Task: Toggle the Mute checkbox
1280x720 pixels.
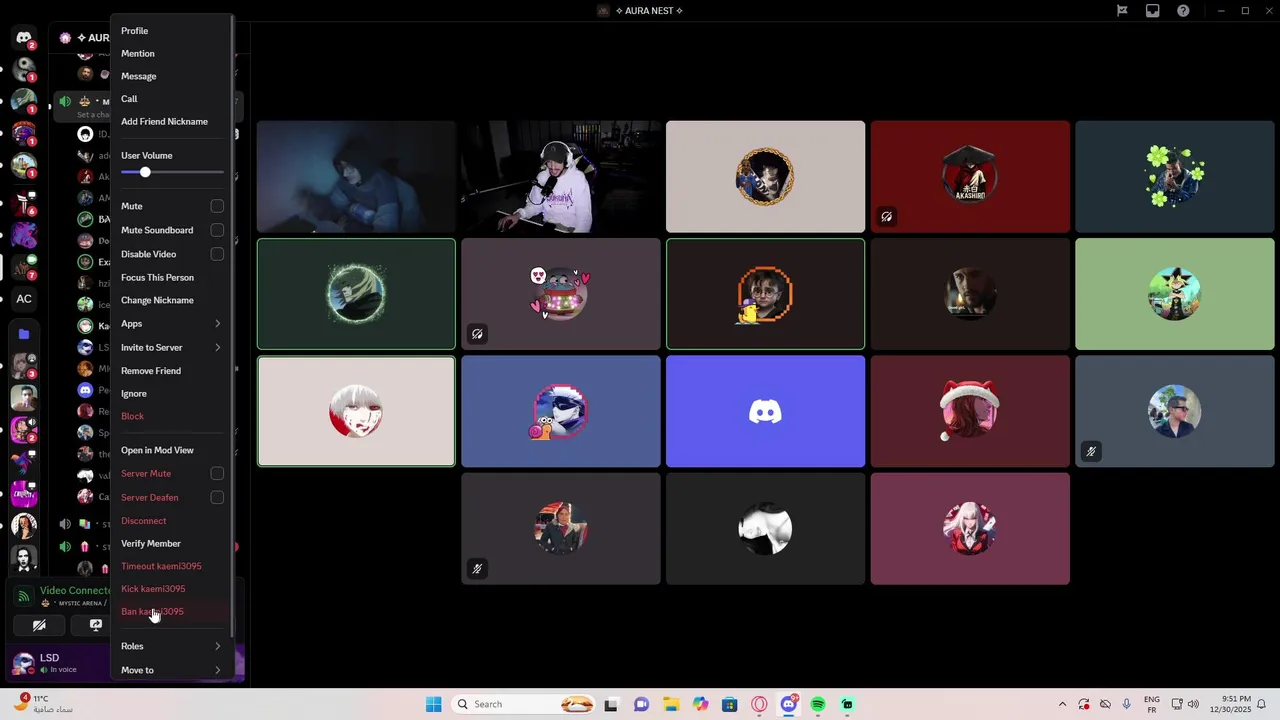Action: [x=217, y=206]
